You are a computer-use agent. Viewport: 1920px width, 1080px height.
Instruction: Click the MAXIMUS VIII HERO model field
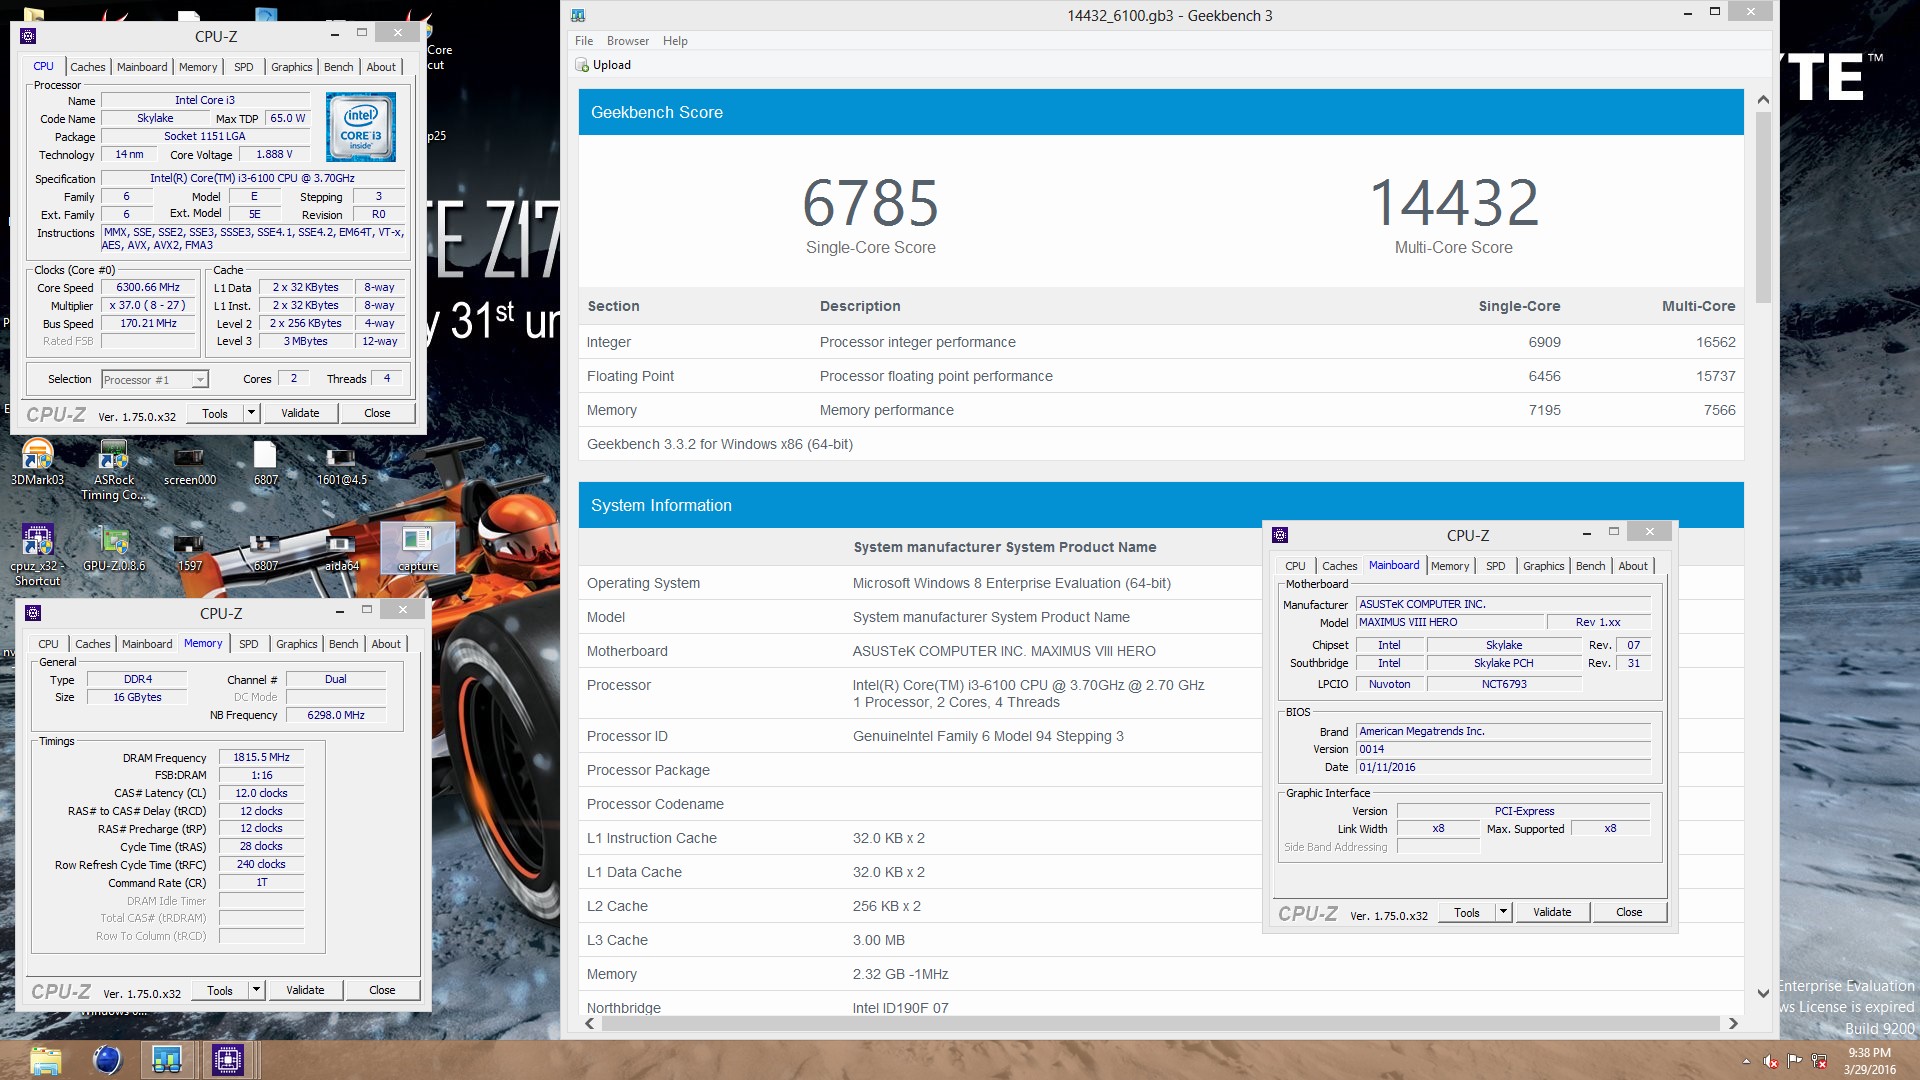[1450, 622]
